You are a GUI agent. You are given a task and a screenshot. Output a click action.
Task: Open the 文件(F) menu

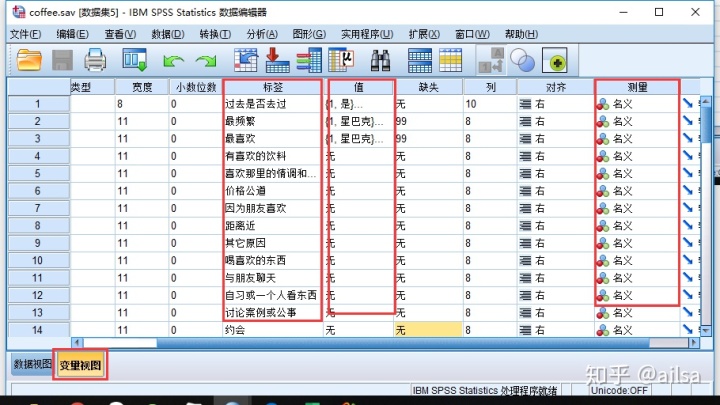(x=26, y=34)
